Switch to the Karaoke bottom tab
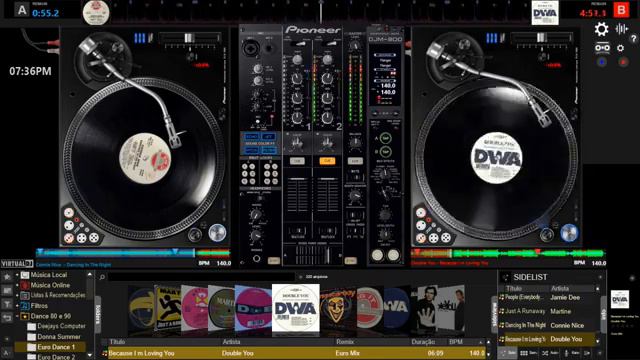This screenshot has height=360, width=640. click(571, 353)
